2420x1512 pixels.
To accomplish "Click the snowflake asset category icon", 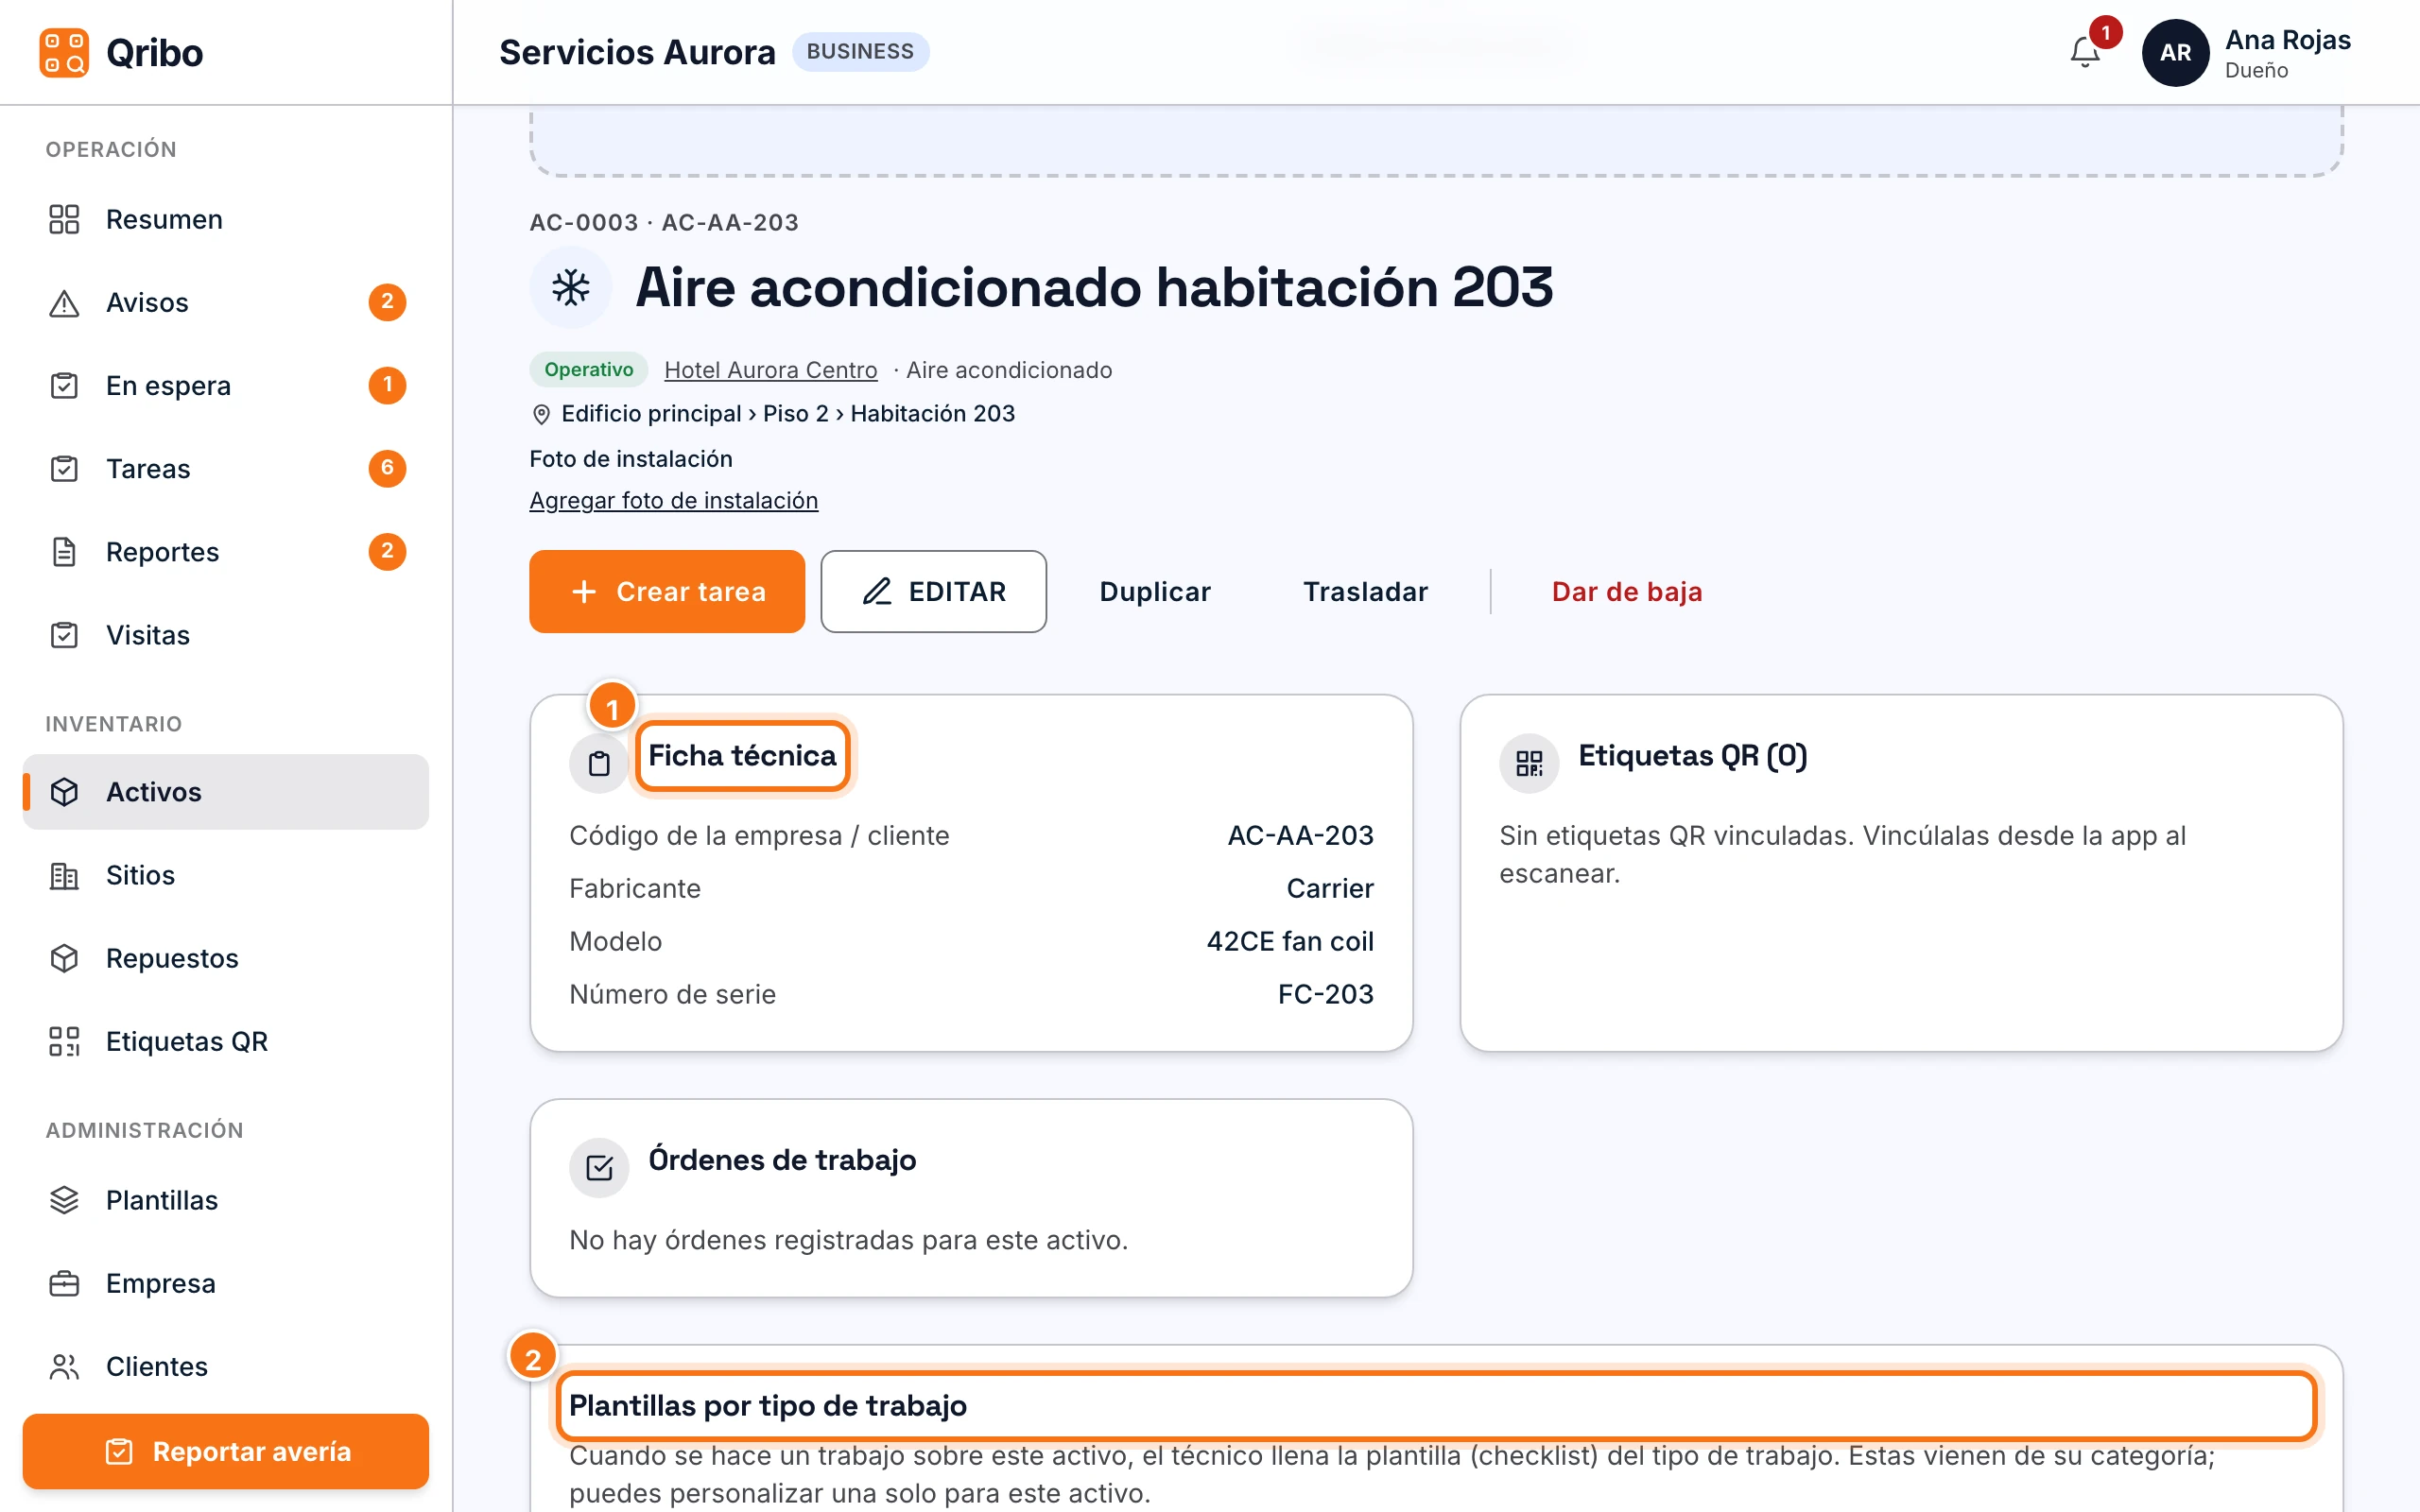I will click(570, 288).
